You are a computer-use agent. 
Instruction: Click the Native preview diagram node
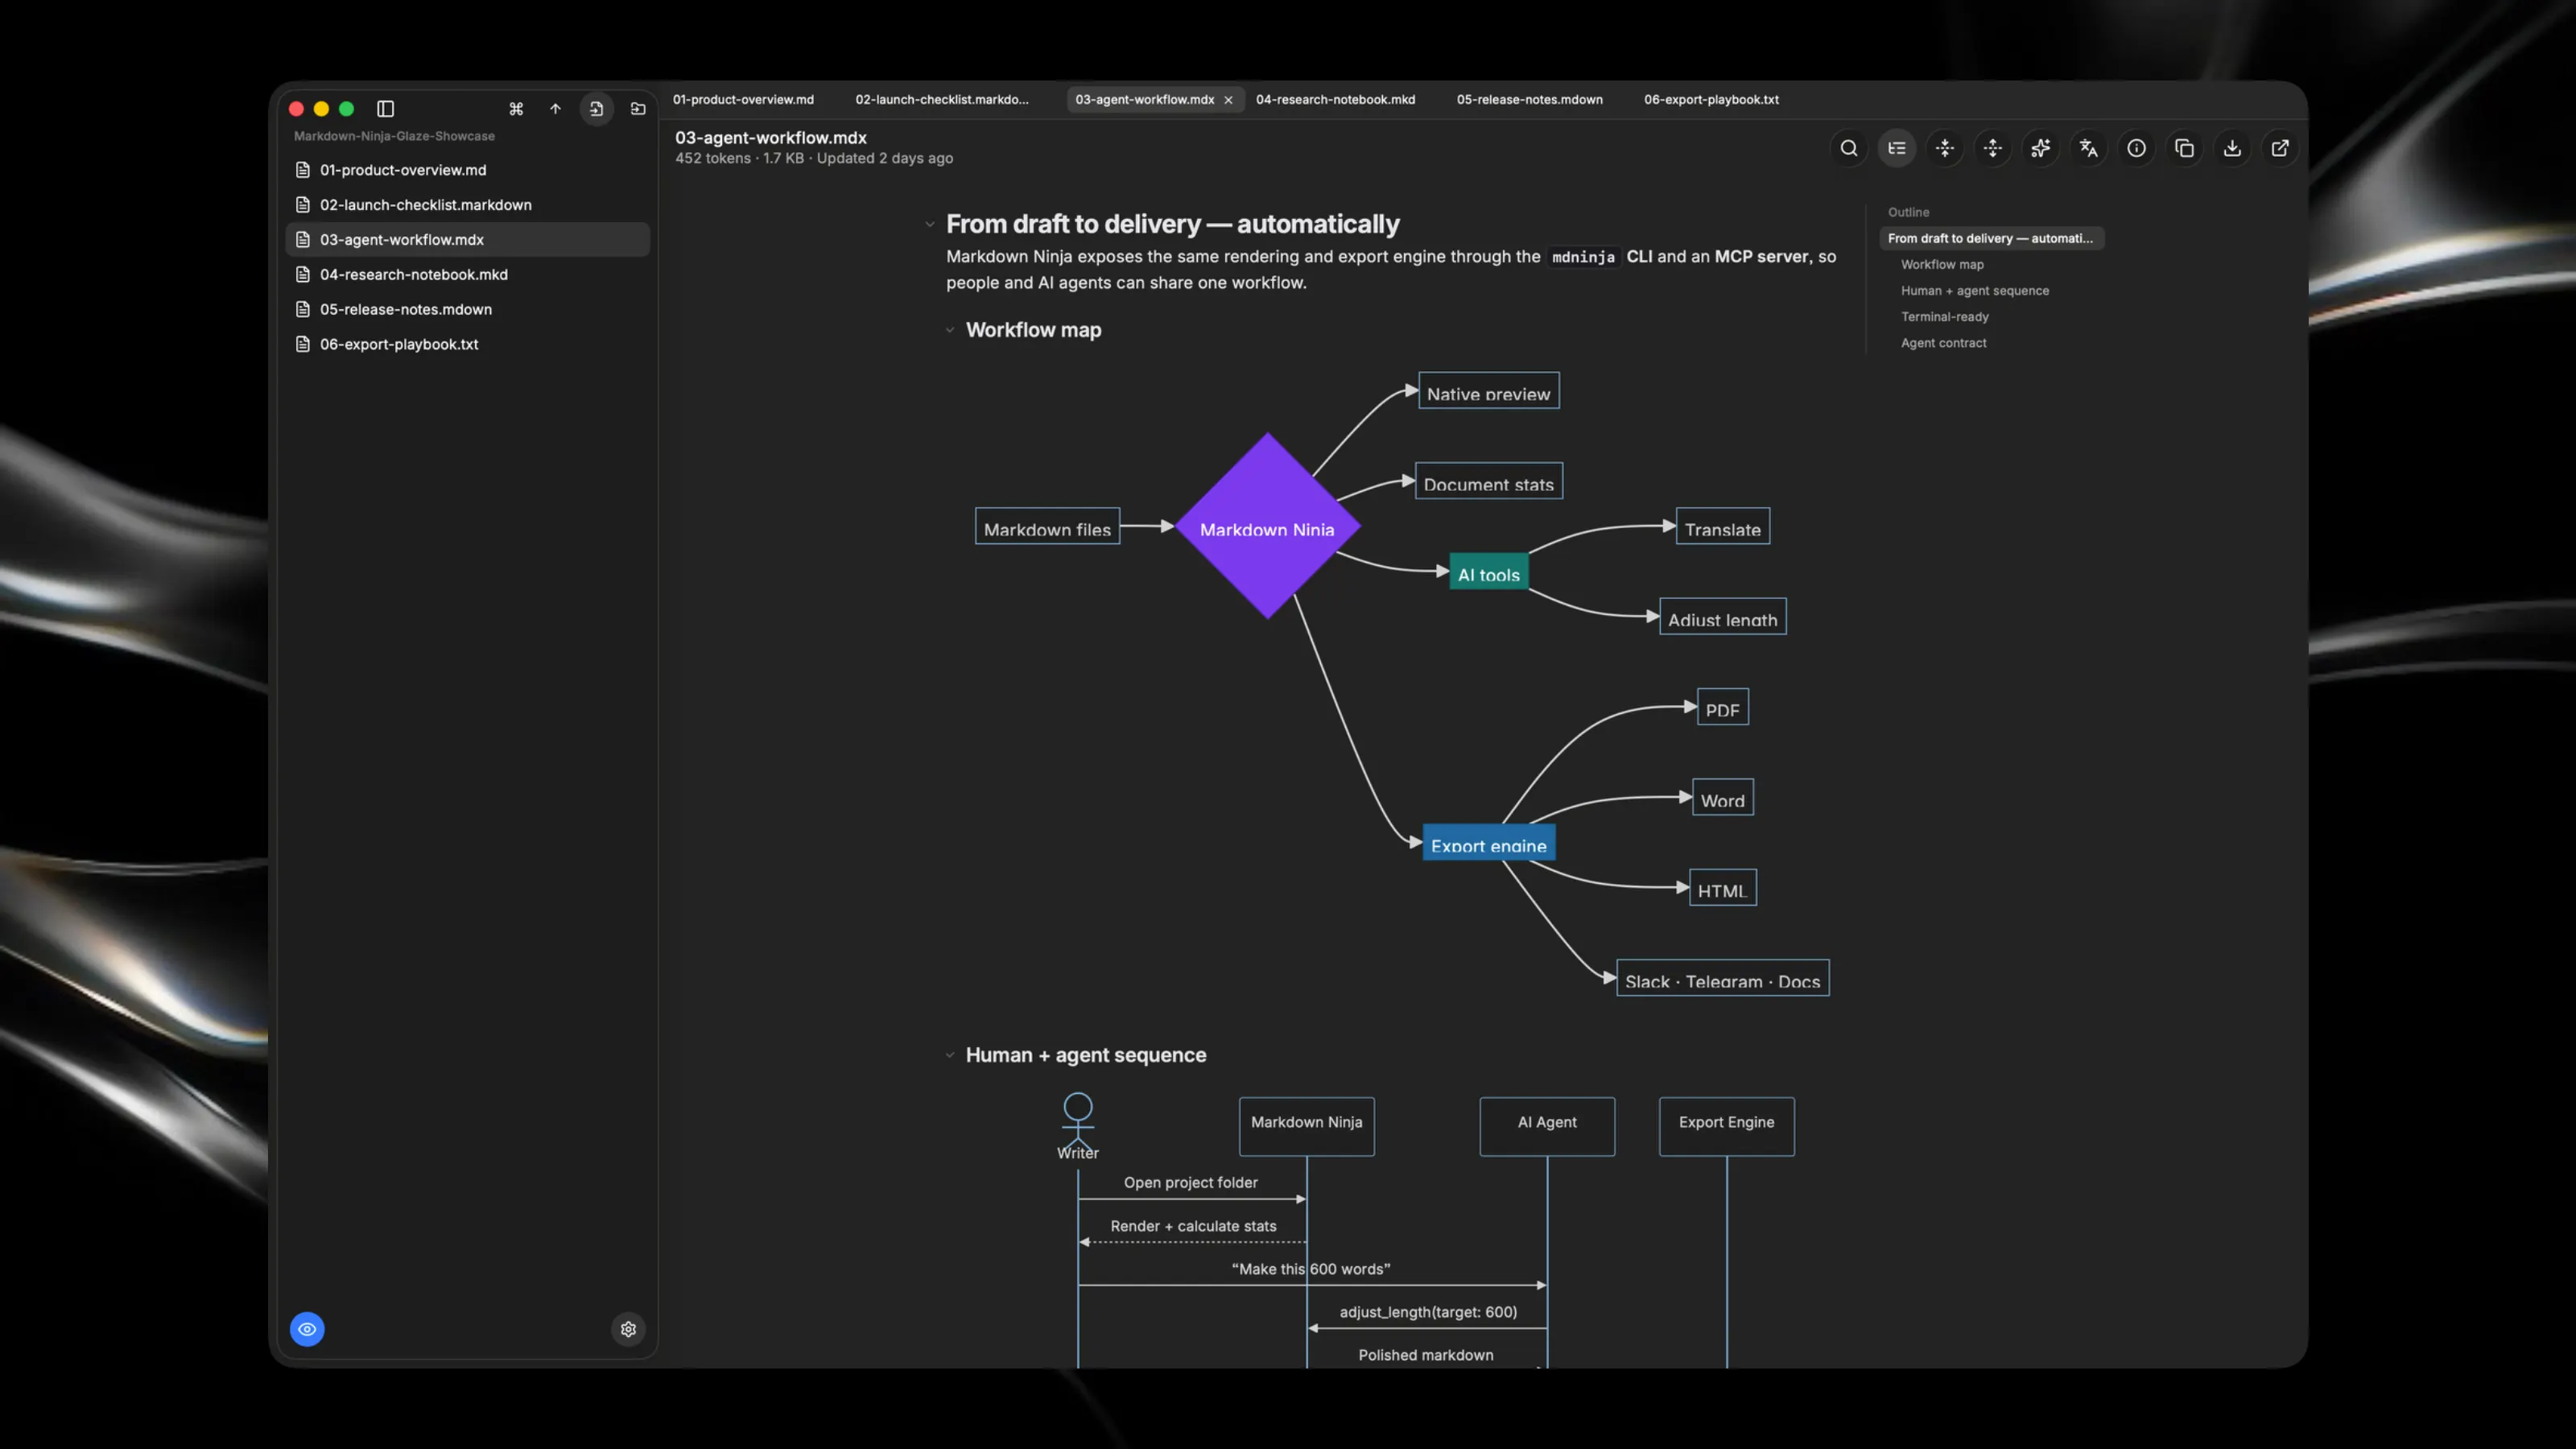(x=1488, y=391)
